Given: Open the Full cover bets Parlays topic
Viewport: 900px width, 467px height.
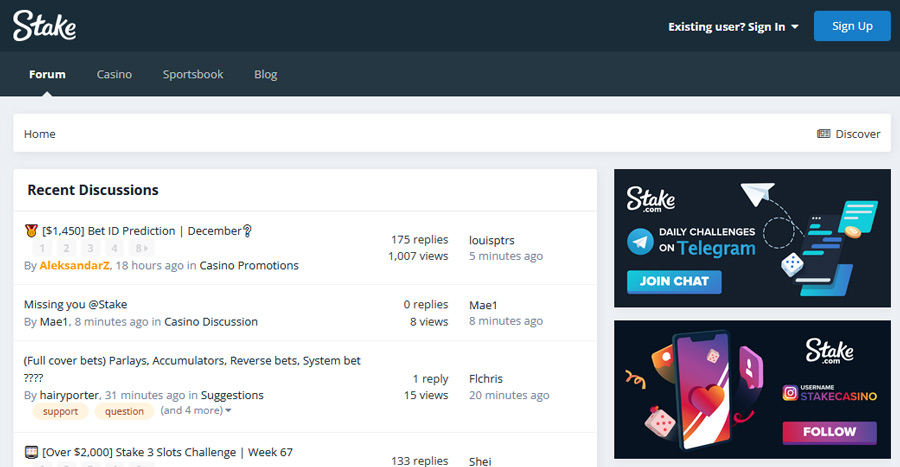Looking at the screenshot, I should click(x=192, y=369).
